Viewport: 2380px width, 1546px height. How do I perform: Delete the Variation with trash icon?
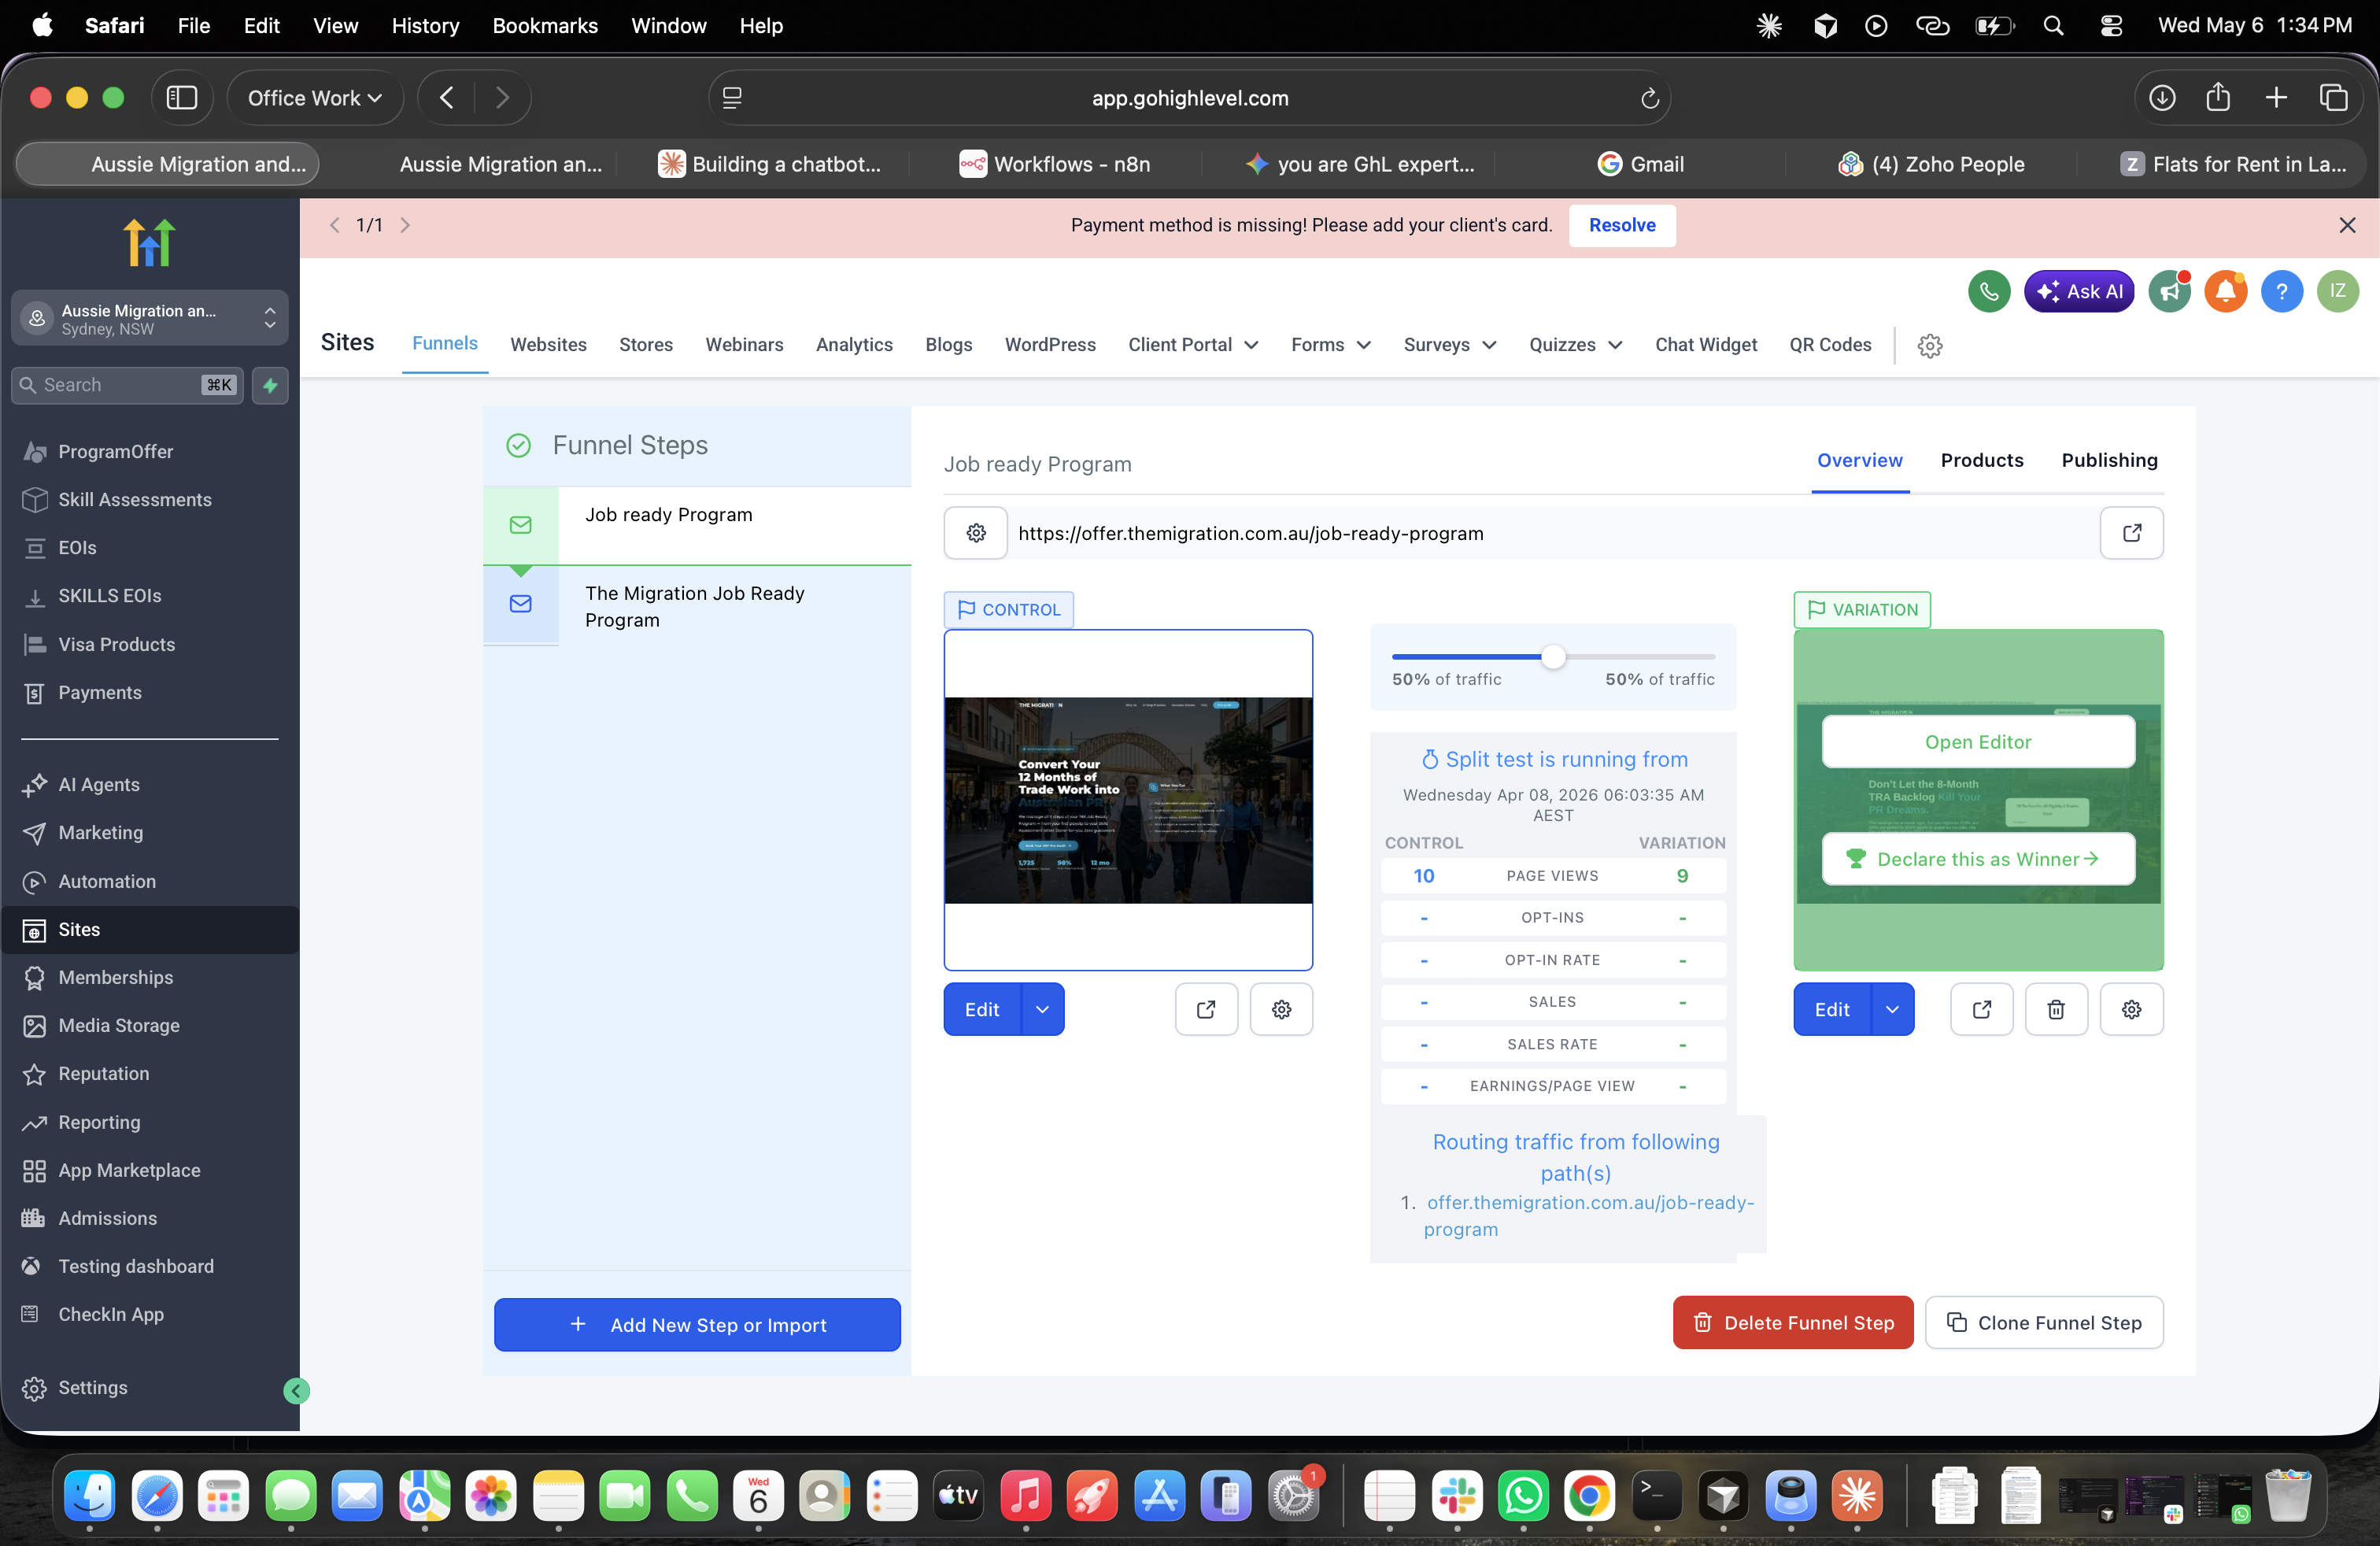coord(2056,1009)
